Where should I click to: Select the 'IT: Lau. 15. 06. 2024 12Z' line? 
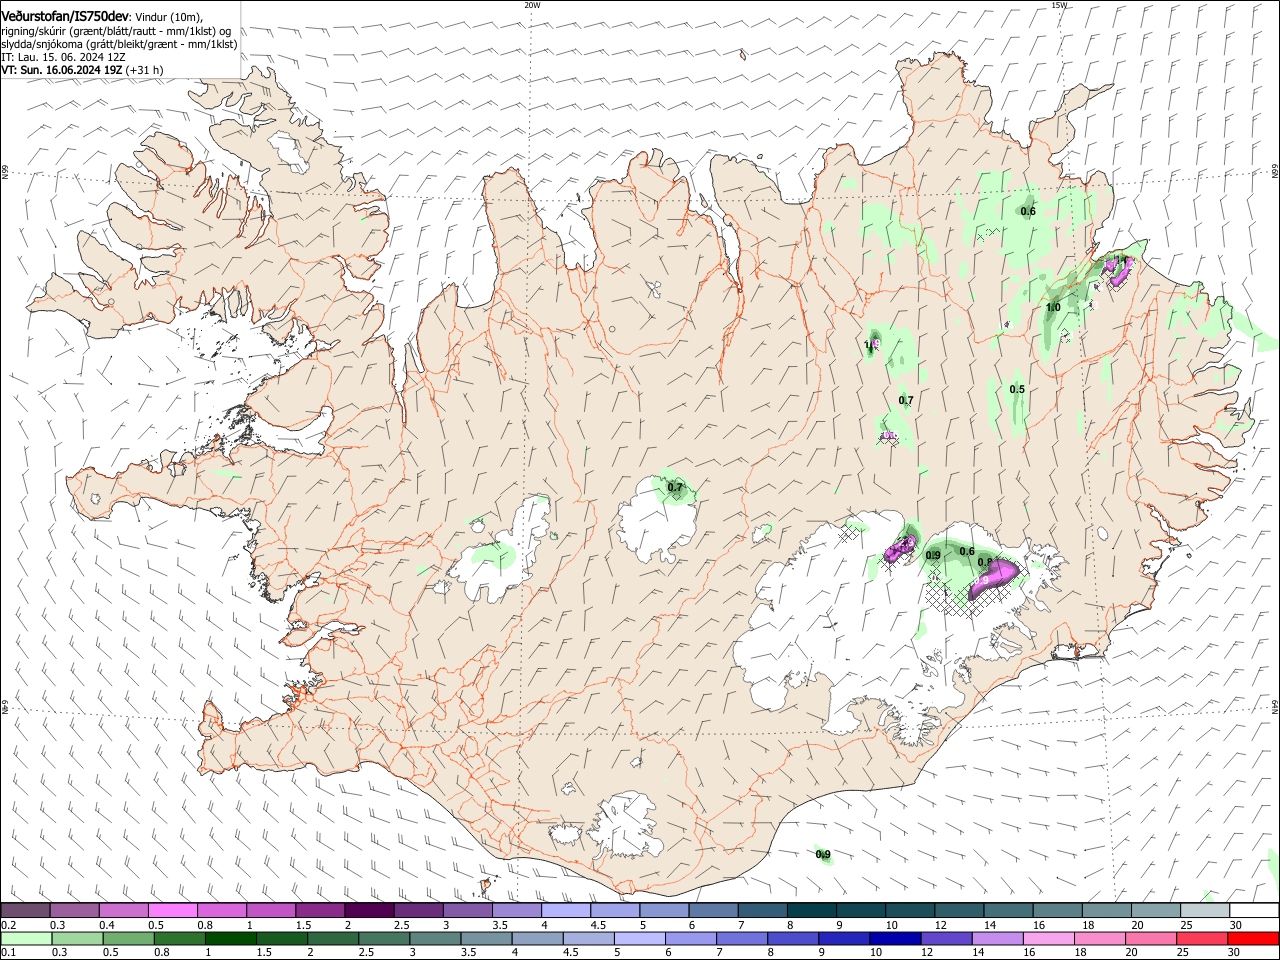pyautogui.click(x=64, y=57)
